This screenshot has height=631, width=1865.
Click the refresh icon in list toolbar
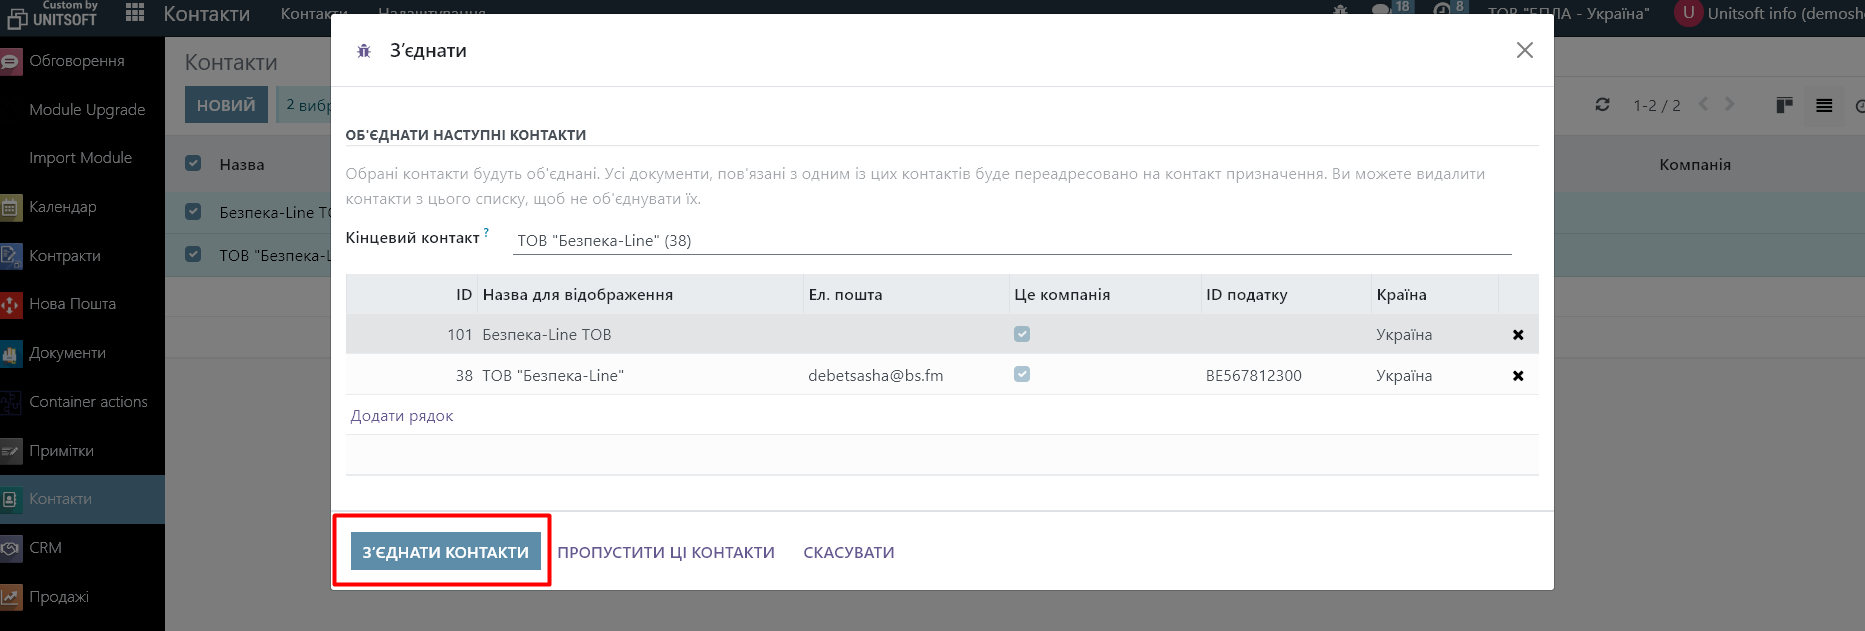pos(1602,105)
